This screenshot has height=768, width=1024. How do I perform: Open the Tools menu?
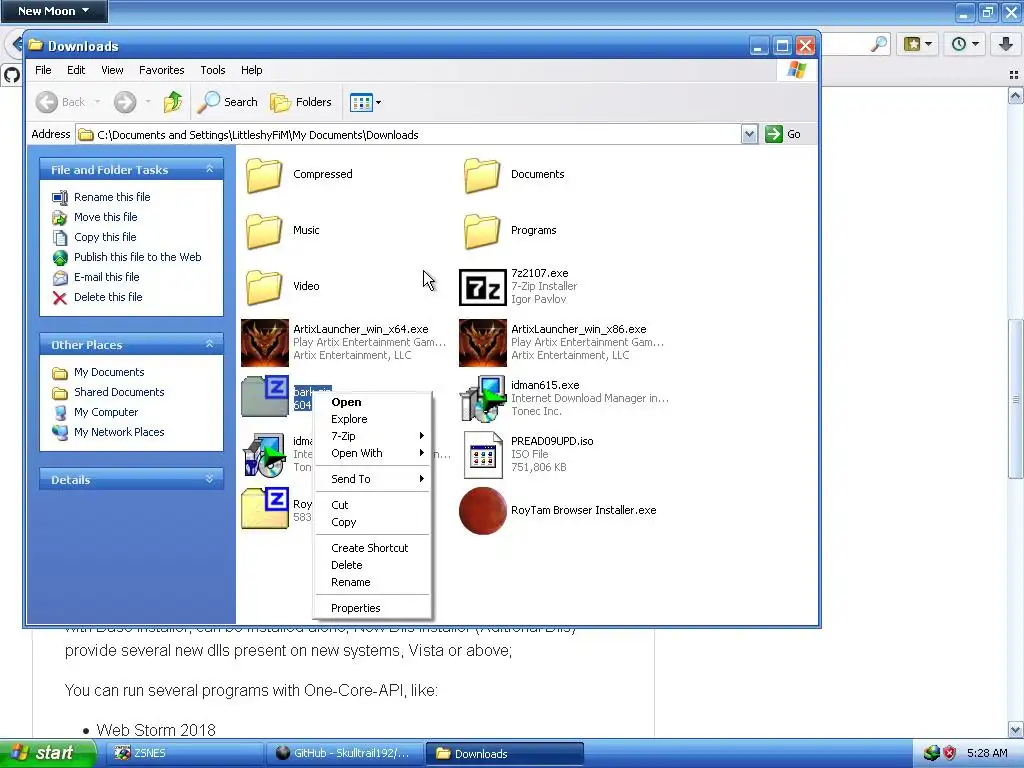[212, 70]
